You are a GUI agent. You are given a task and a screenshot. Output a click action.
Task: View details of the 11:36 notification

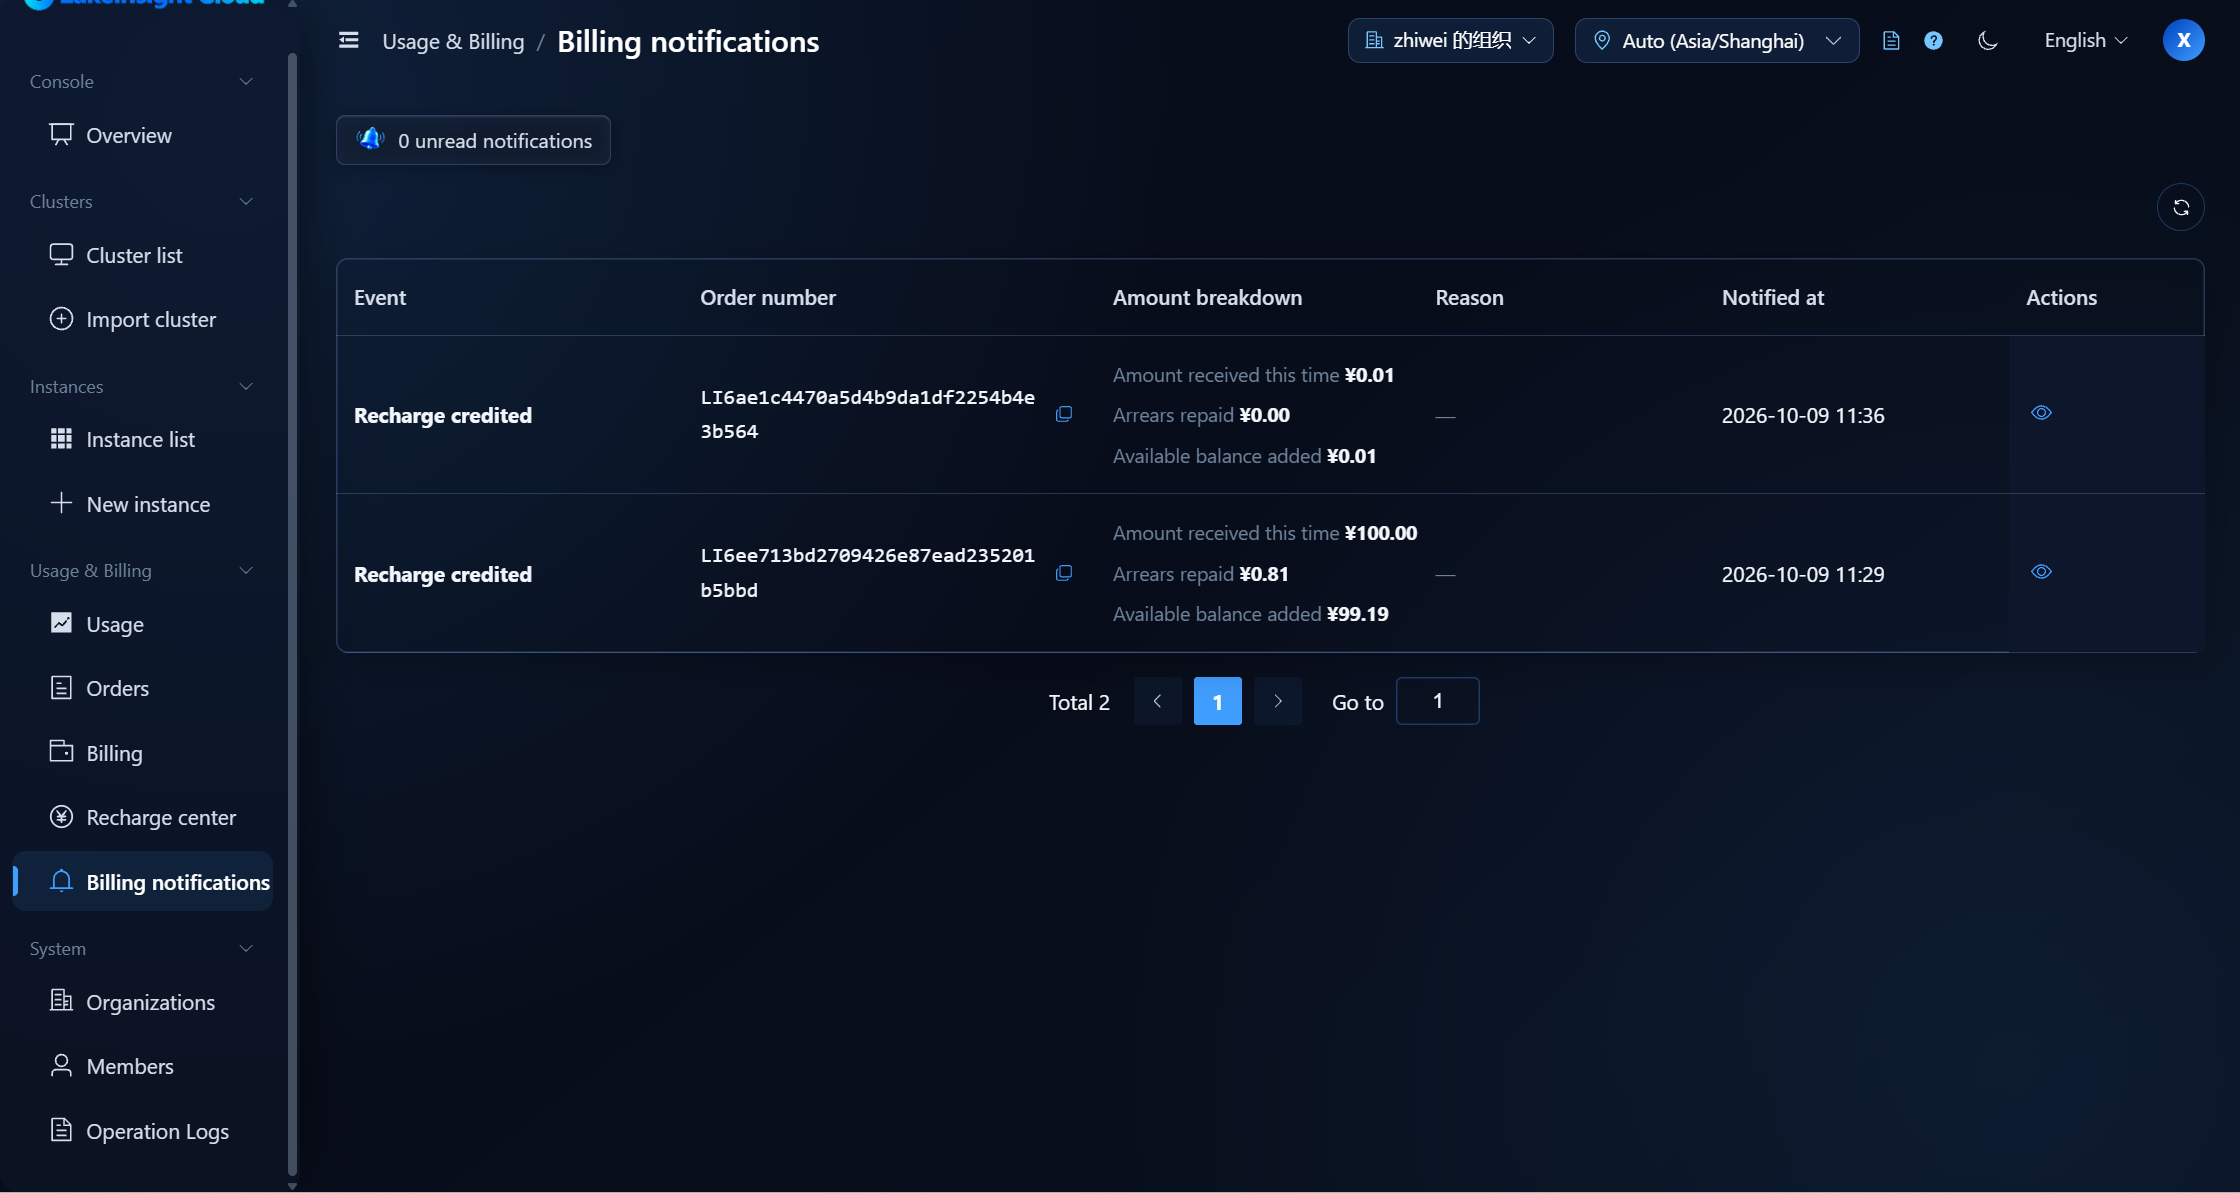[2041, 412]
